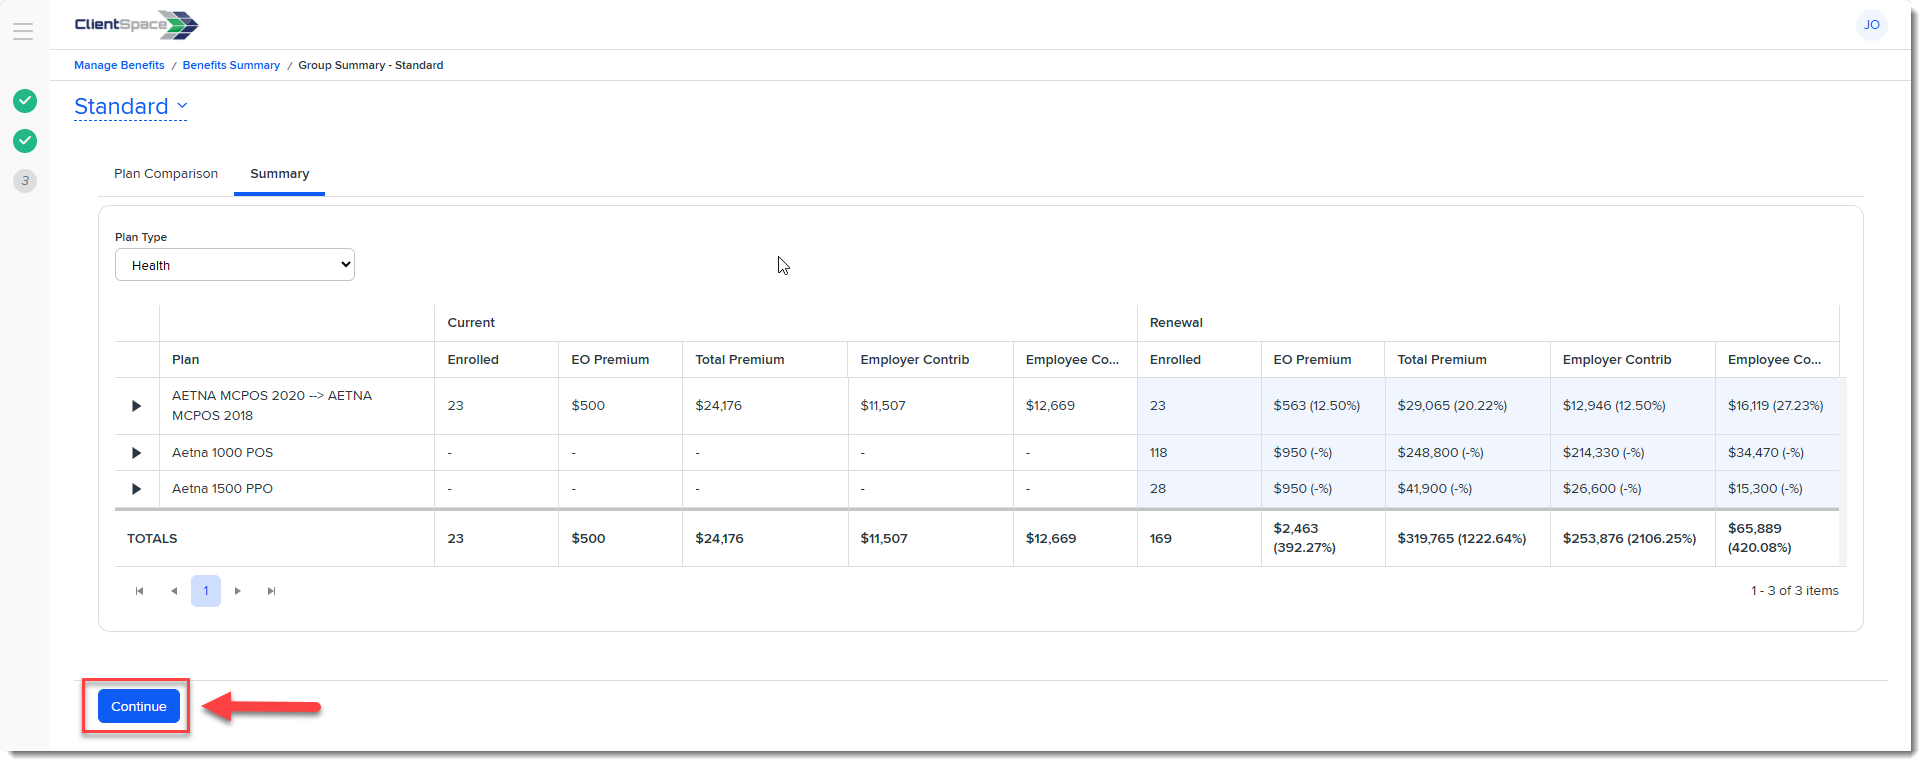The image size is (1926, 766).
Task: Go to step 3 in the sidebar
Action: click(x=25, y=181)
